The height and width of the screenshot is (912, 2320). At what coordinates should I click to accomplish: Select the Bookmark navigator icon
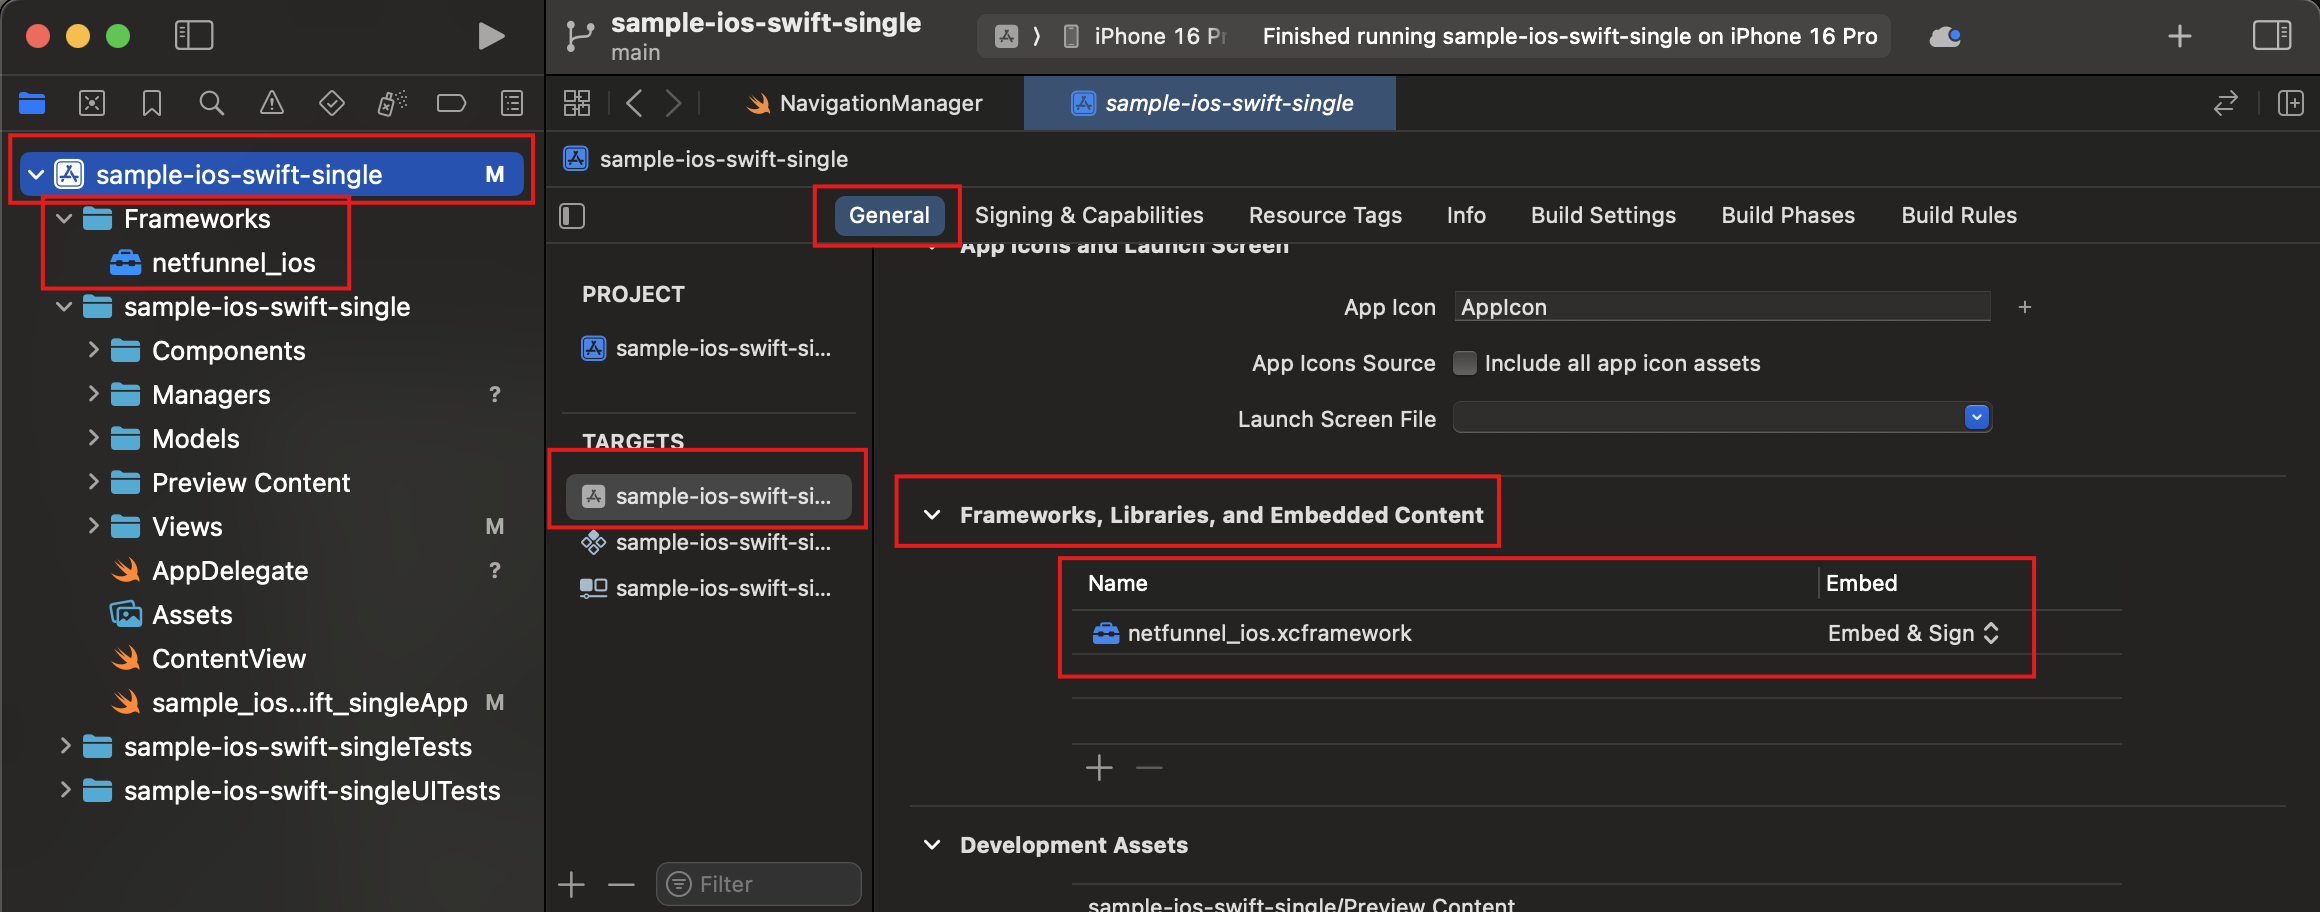click(151, 103)
